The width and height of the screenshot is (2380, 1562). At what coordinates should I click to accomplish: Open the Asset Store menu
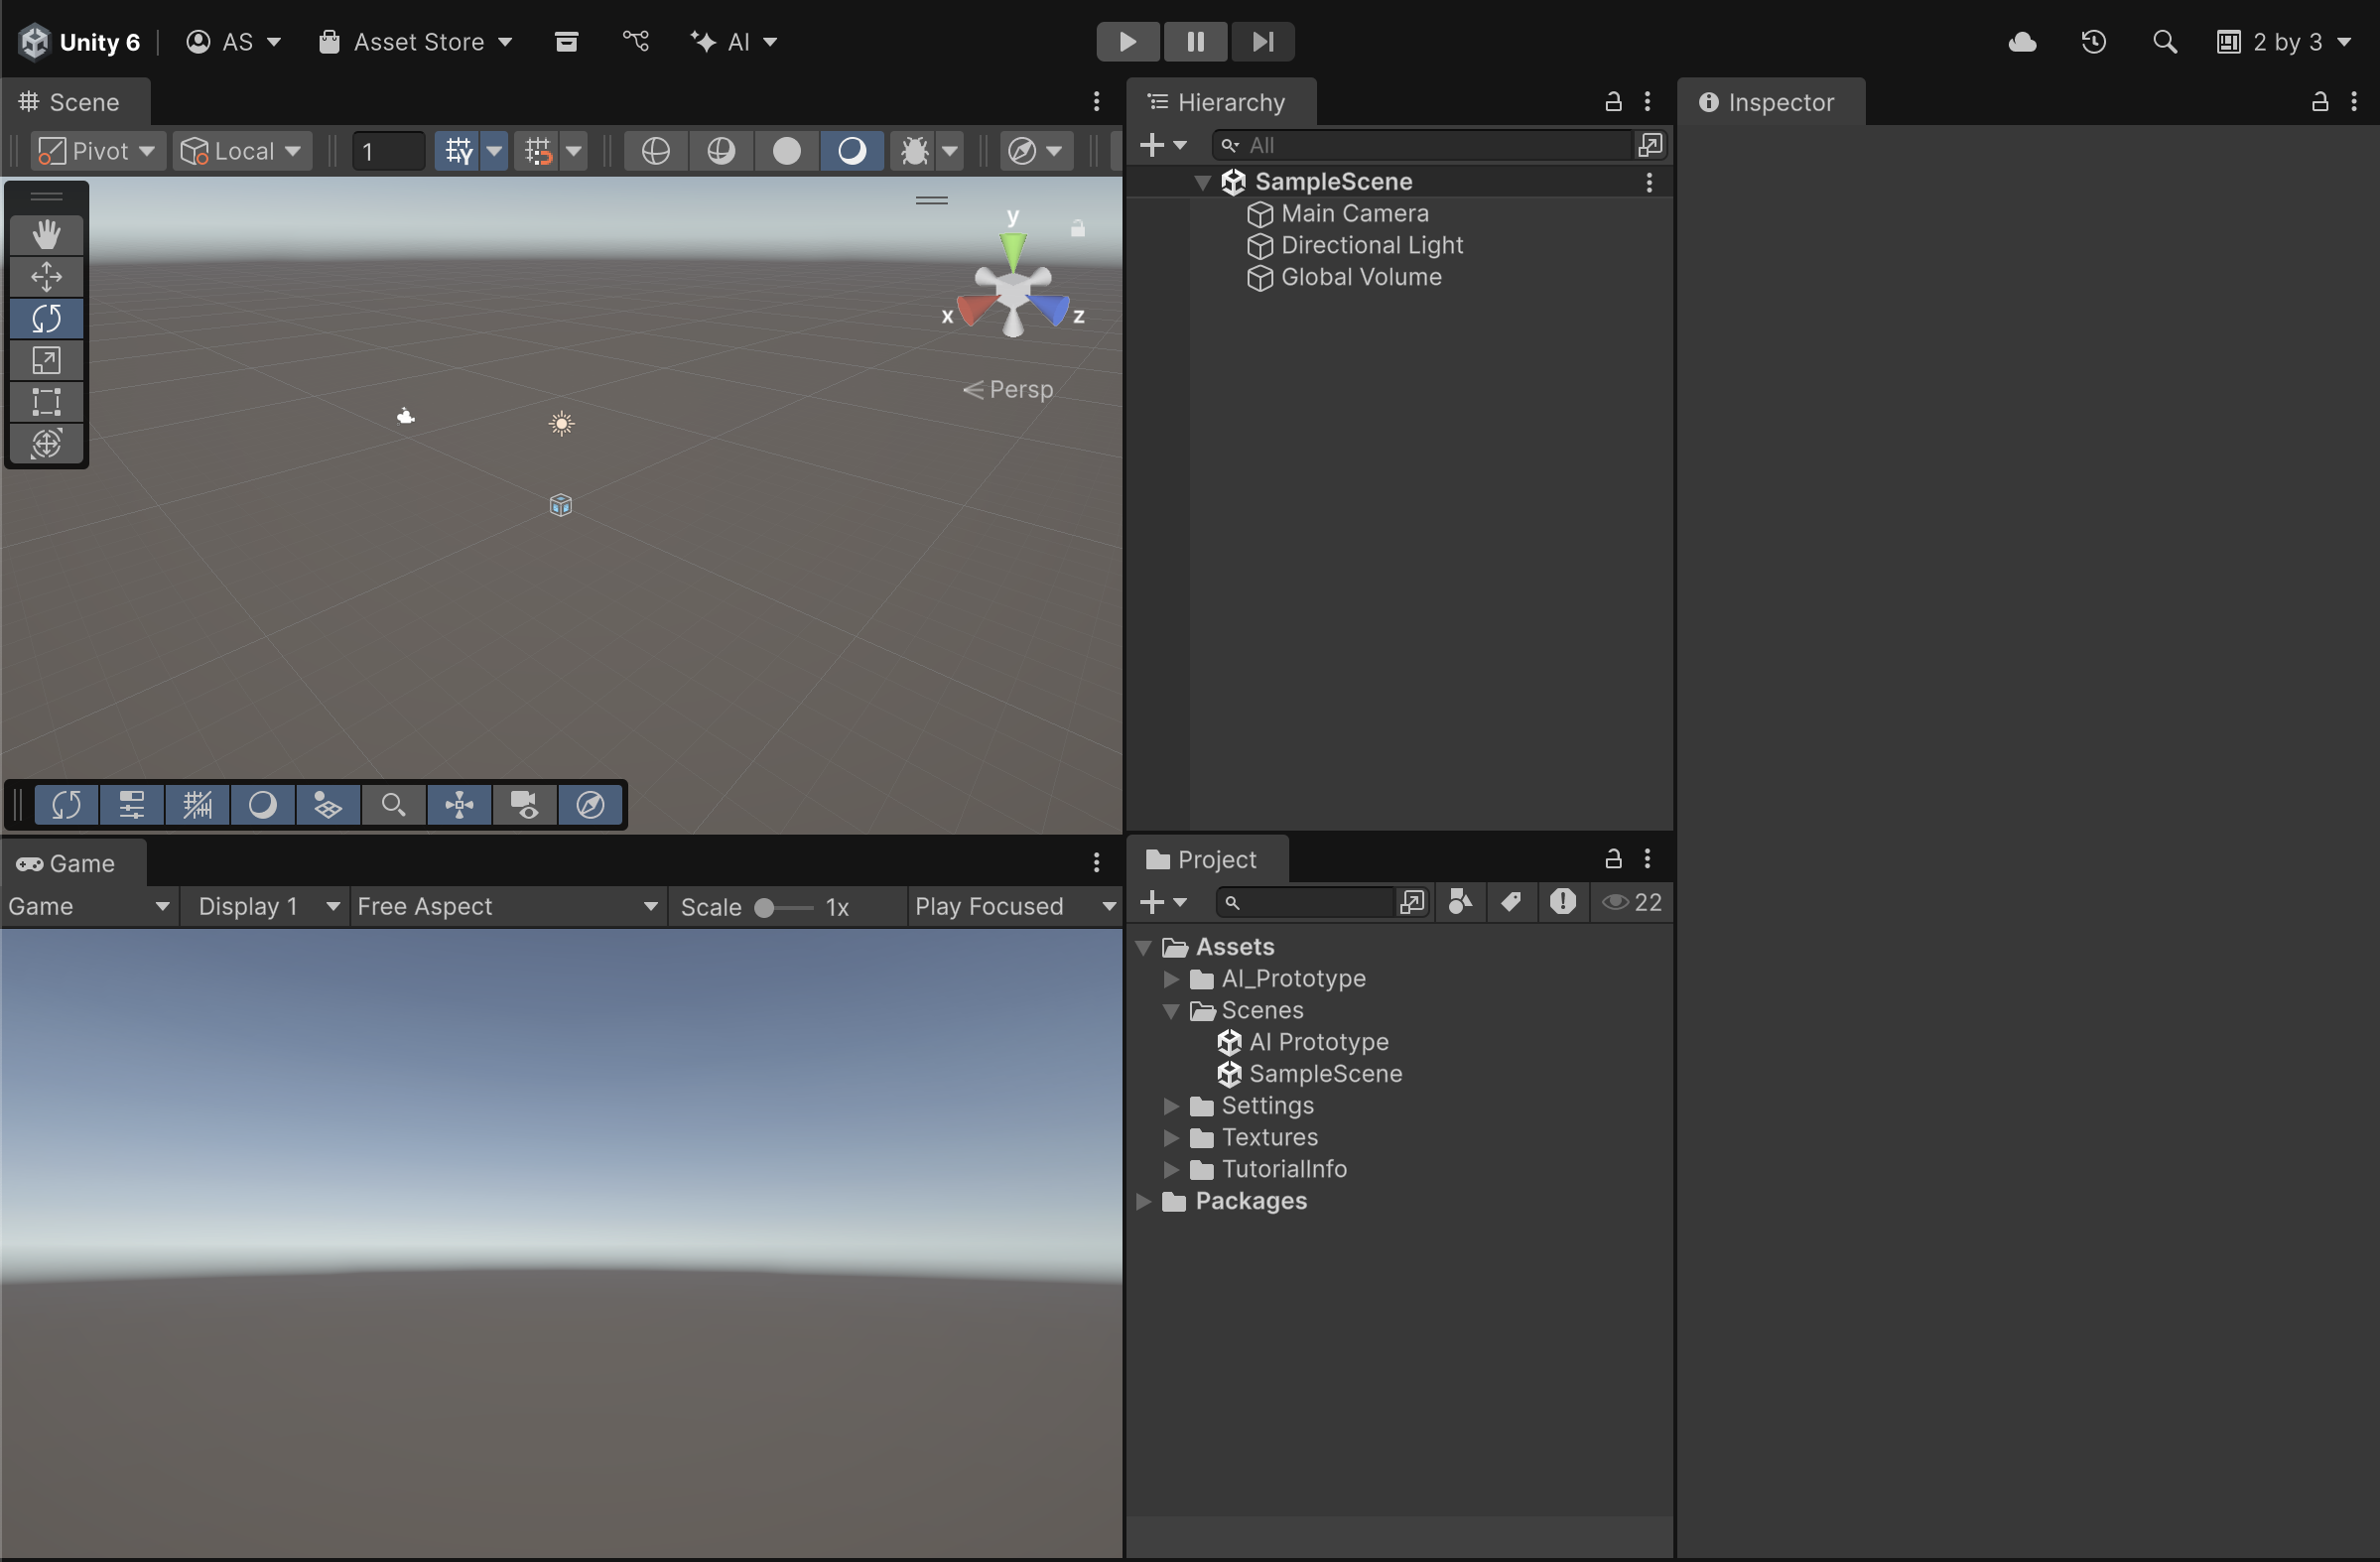416,42
